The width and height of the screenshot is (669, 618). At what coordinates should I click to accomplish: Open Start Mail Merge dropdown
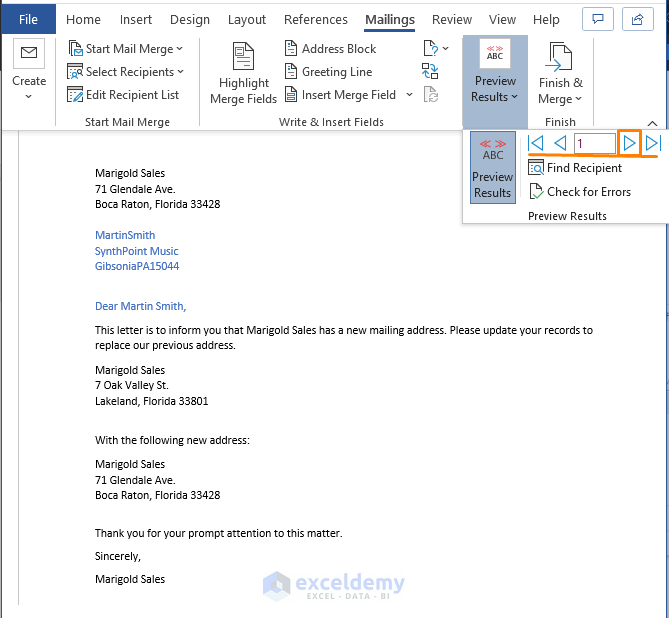coord(126,49)
